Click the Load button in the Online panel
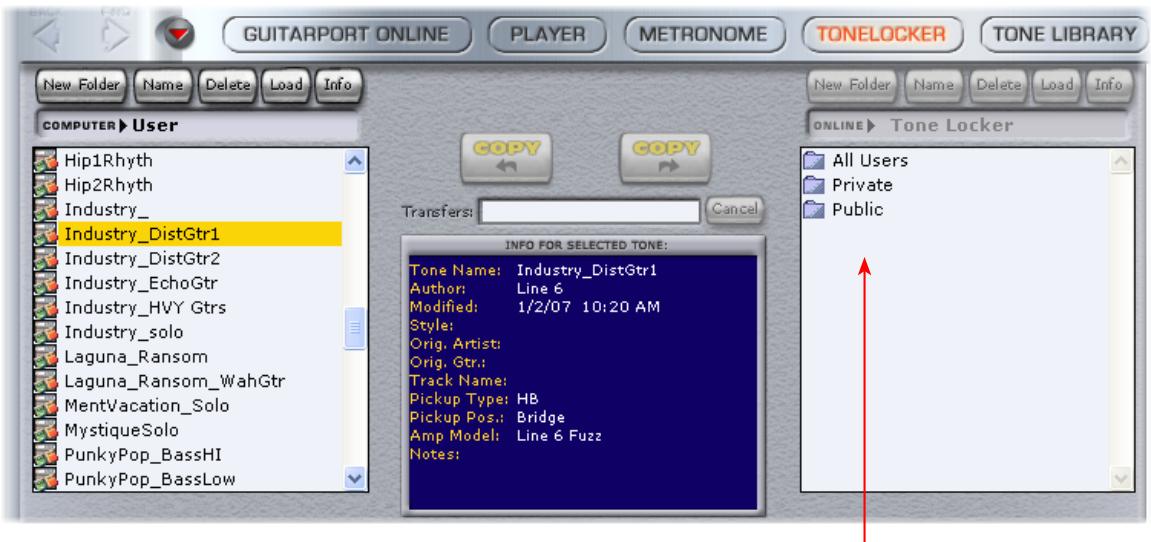The width and height of the screenshot is (1151, 542). coord(1057,85)
